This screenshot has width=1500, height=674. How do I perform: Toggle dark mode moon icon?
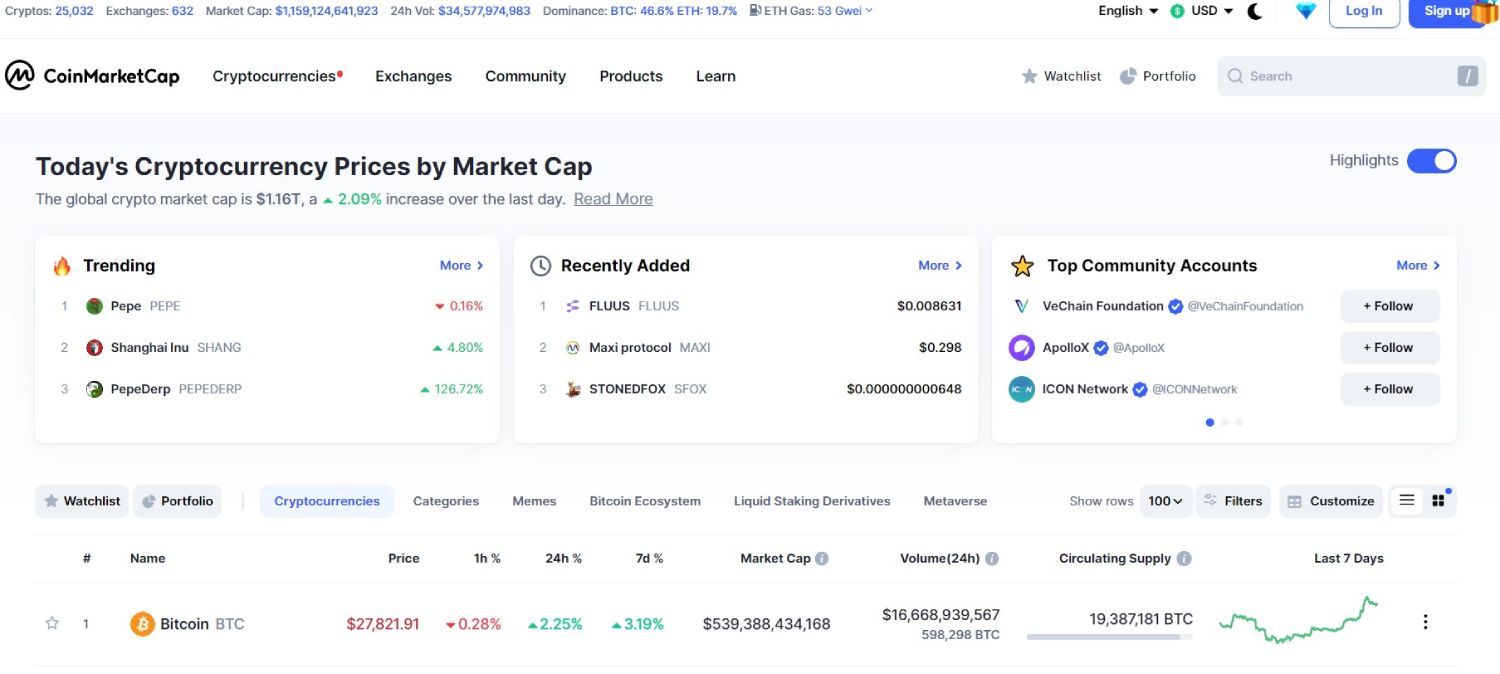pos(1256,11)
